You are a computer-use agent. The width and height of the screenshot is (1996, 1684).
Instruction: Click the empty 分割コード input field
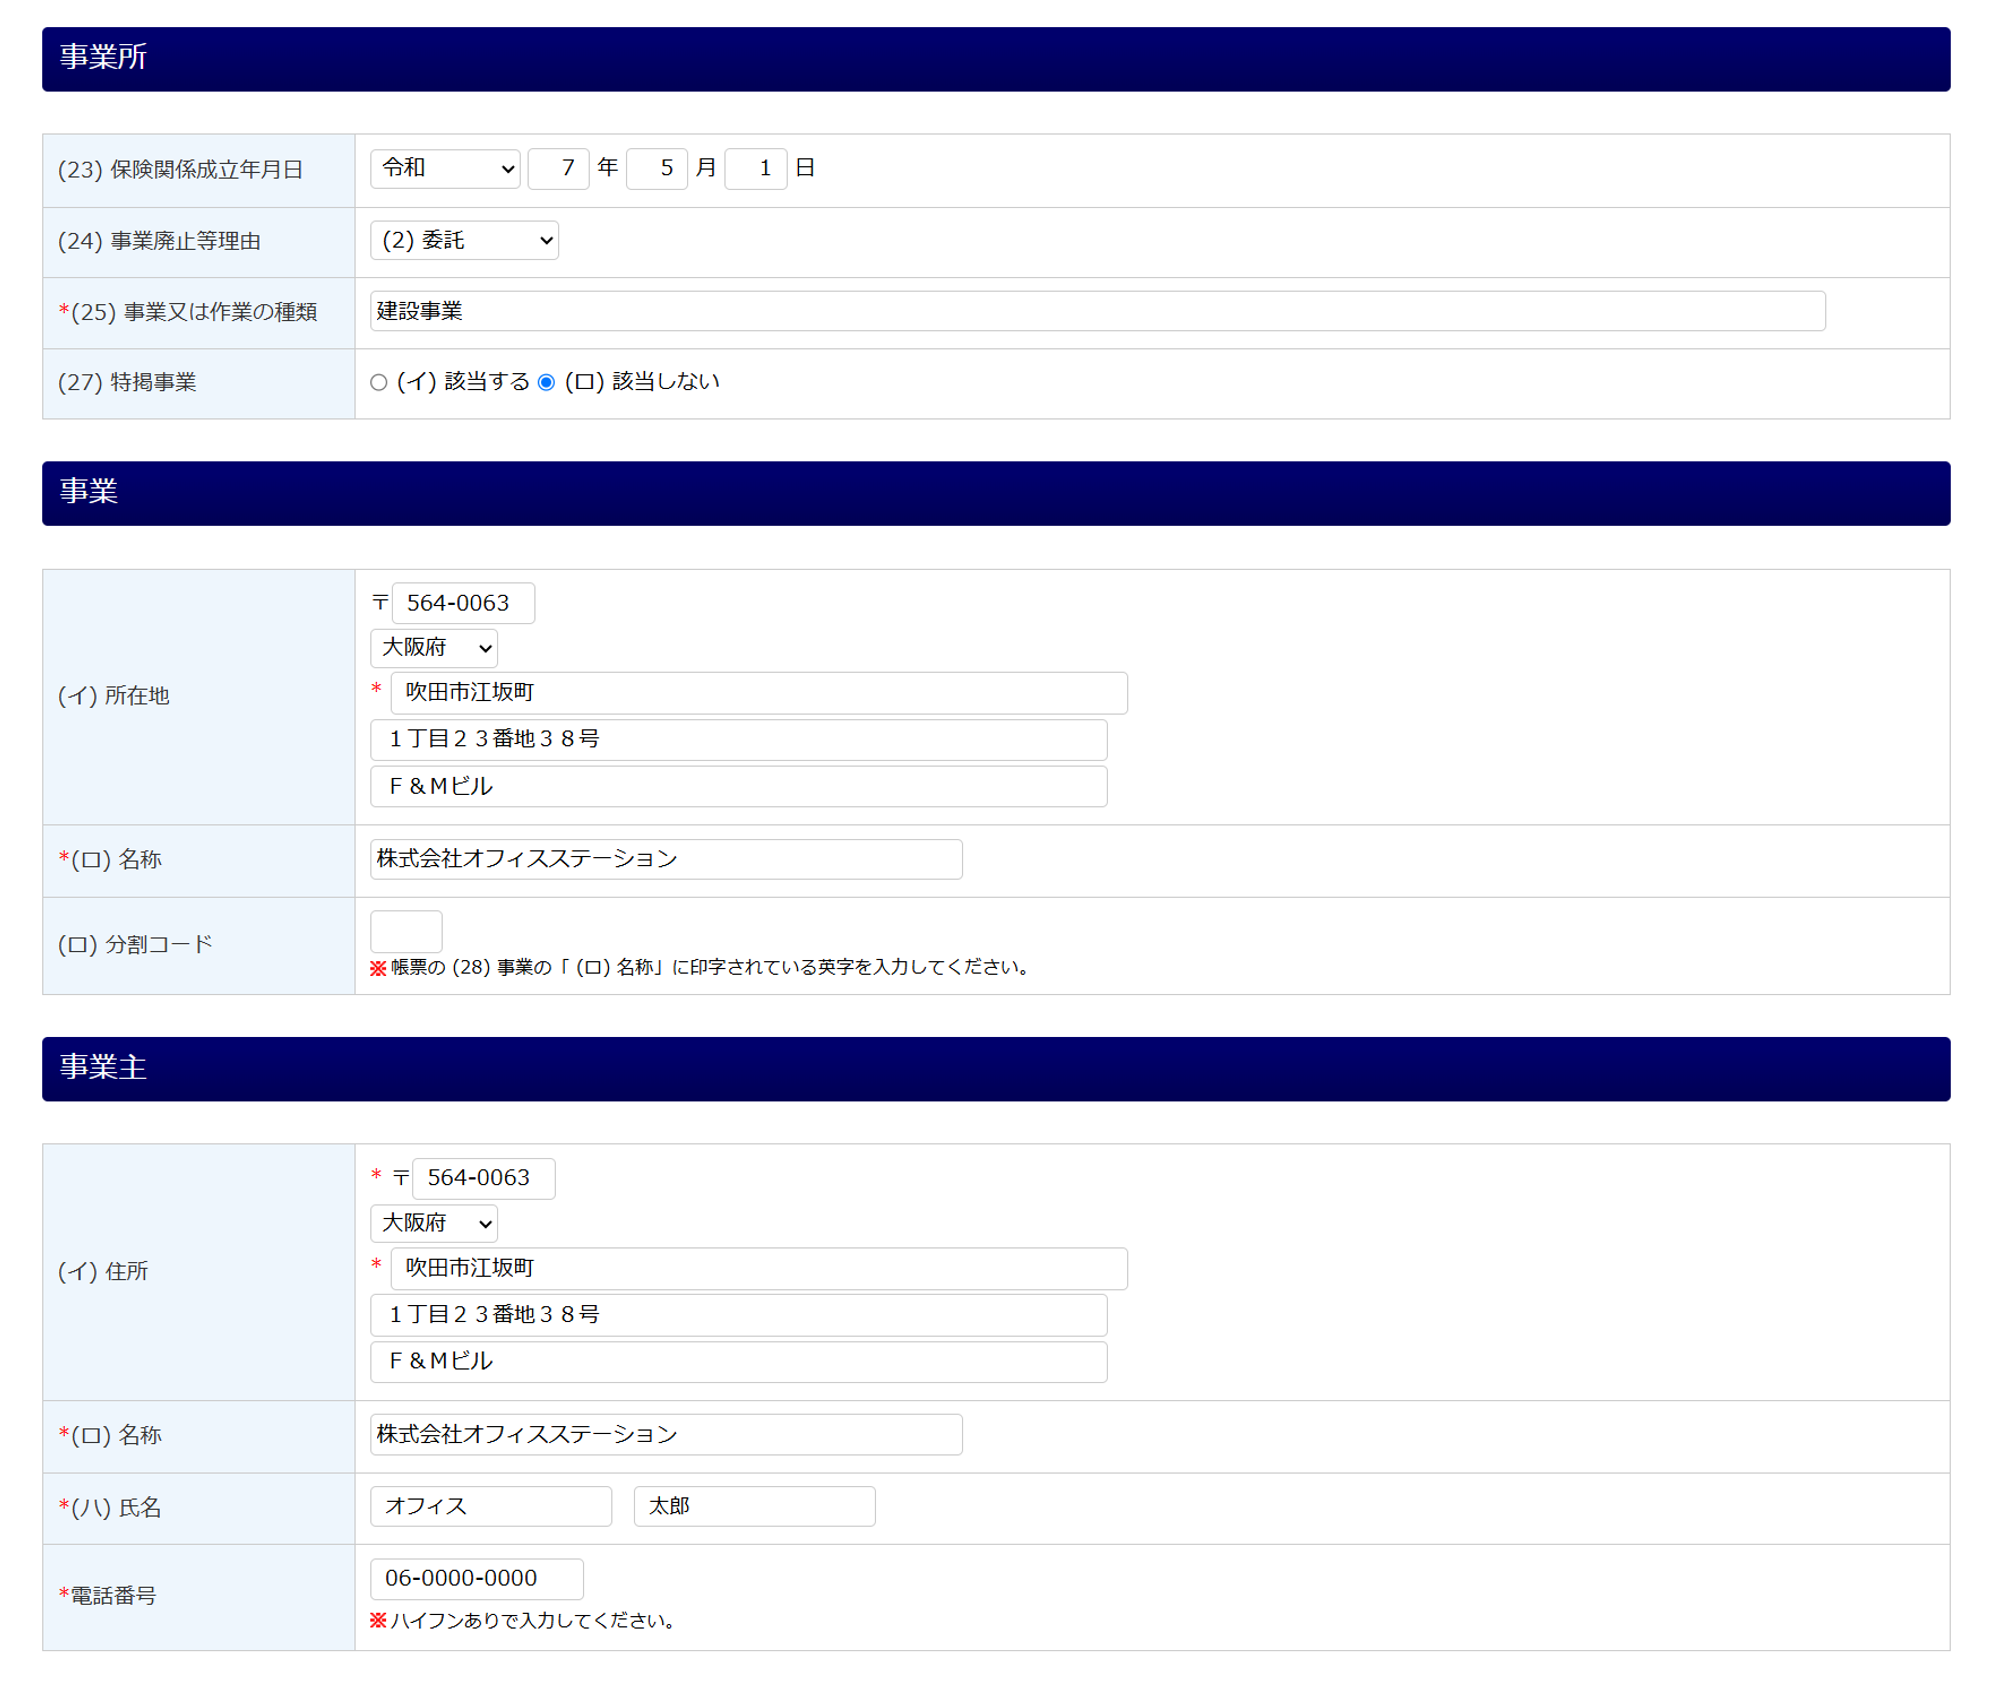coord(406,931)
